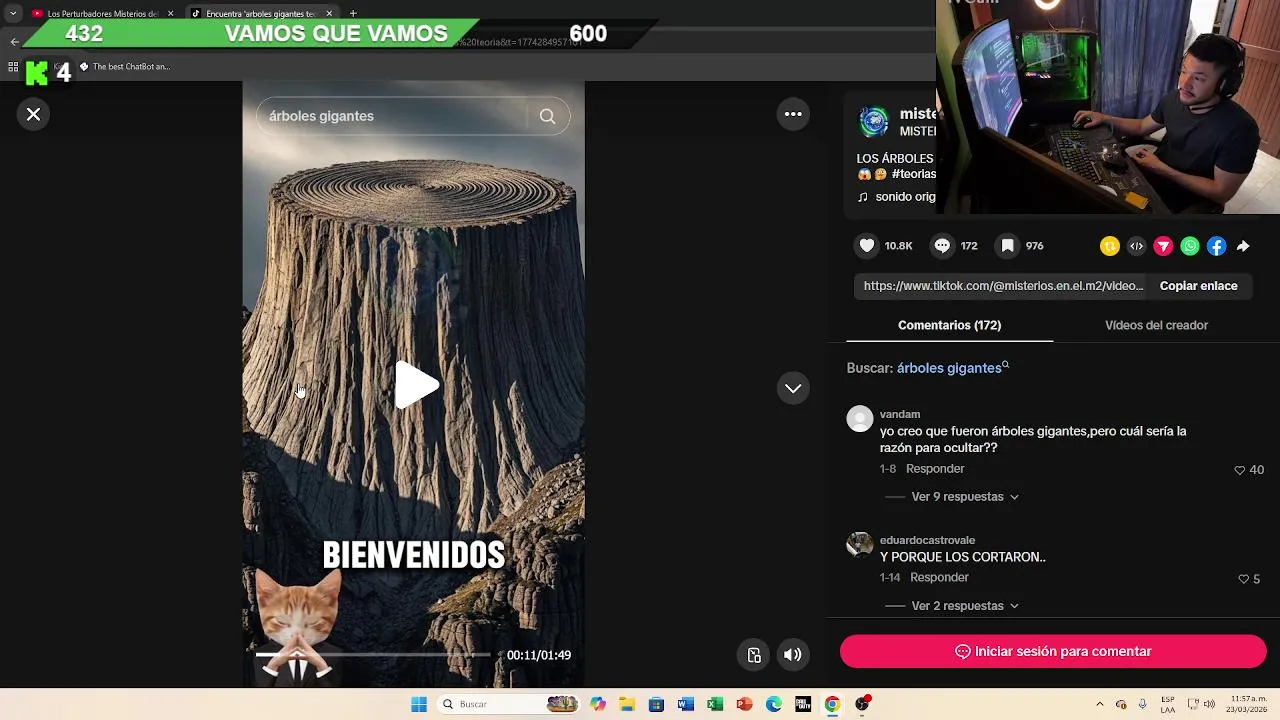Launch Word from the taskbar

[x=685, y=704]
